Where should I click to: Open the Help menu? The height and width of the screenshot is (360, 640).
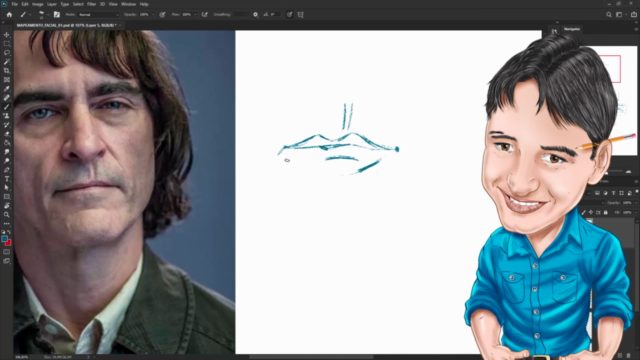pos(144,4)
